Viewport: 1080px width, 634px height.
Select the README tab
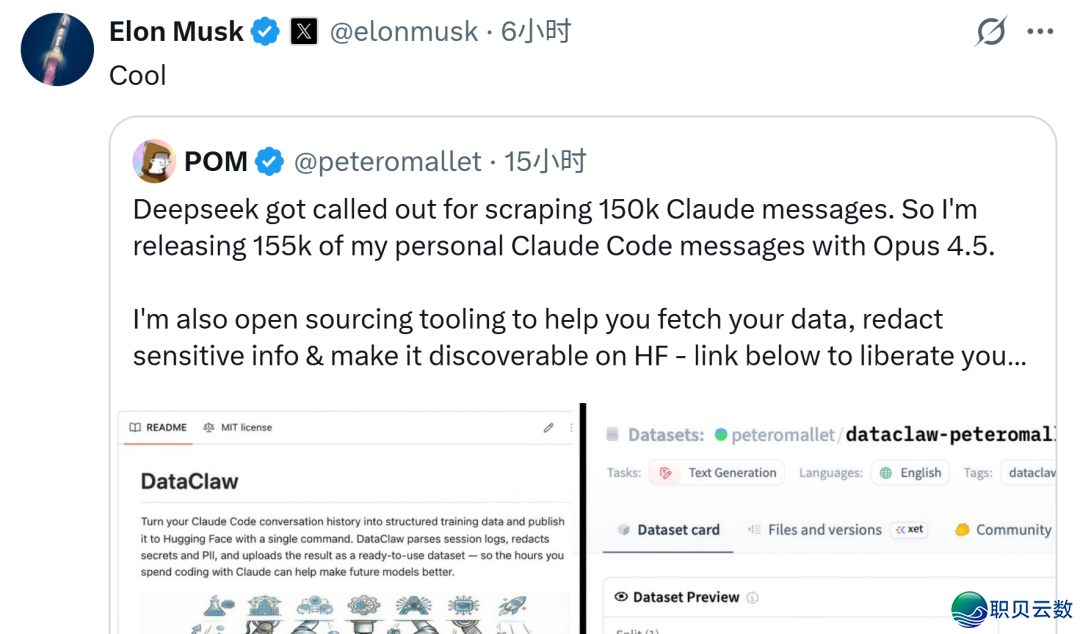[x=158, y=428]
